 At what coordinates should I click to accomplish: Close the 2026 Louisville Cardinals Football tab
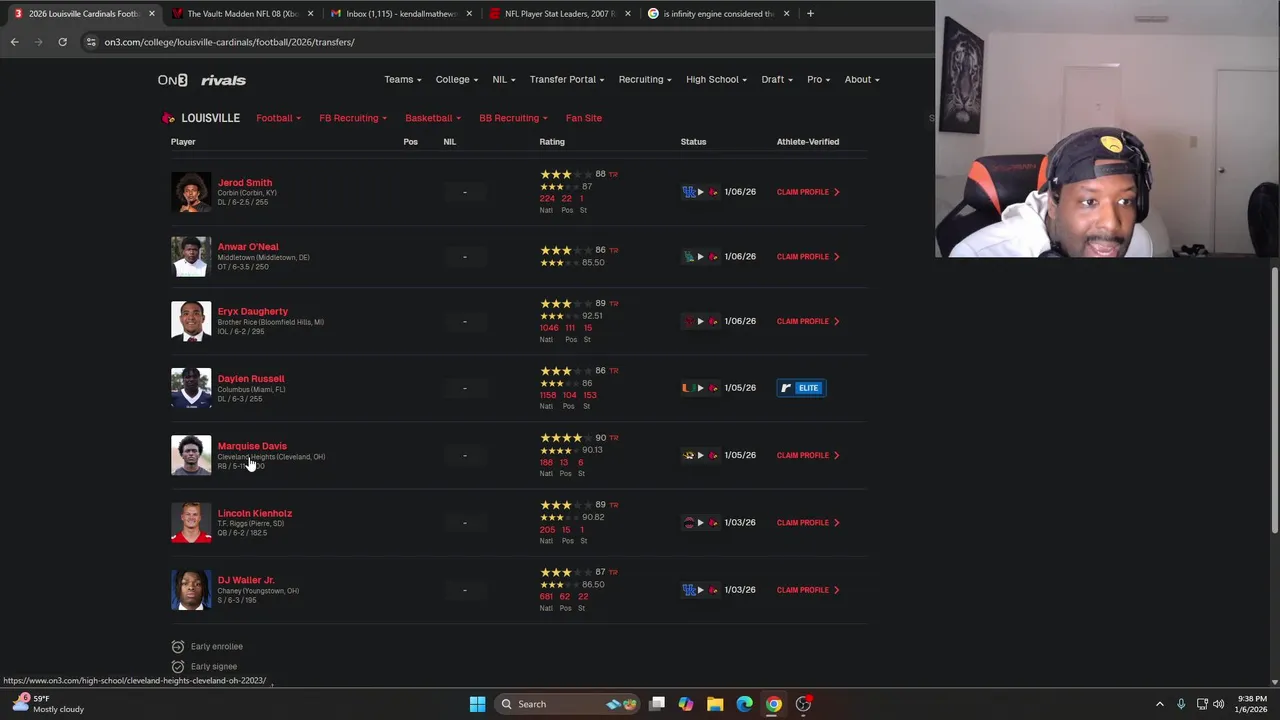[152, 14]
